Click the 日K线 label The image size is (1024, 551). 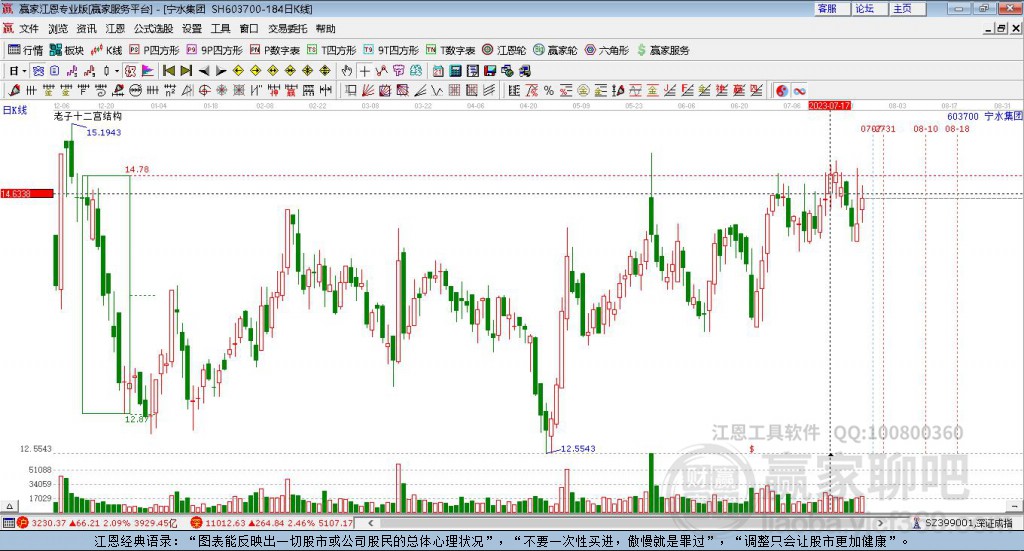pyautogui.click(x=15, y=110)
